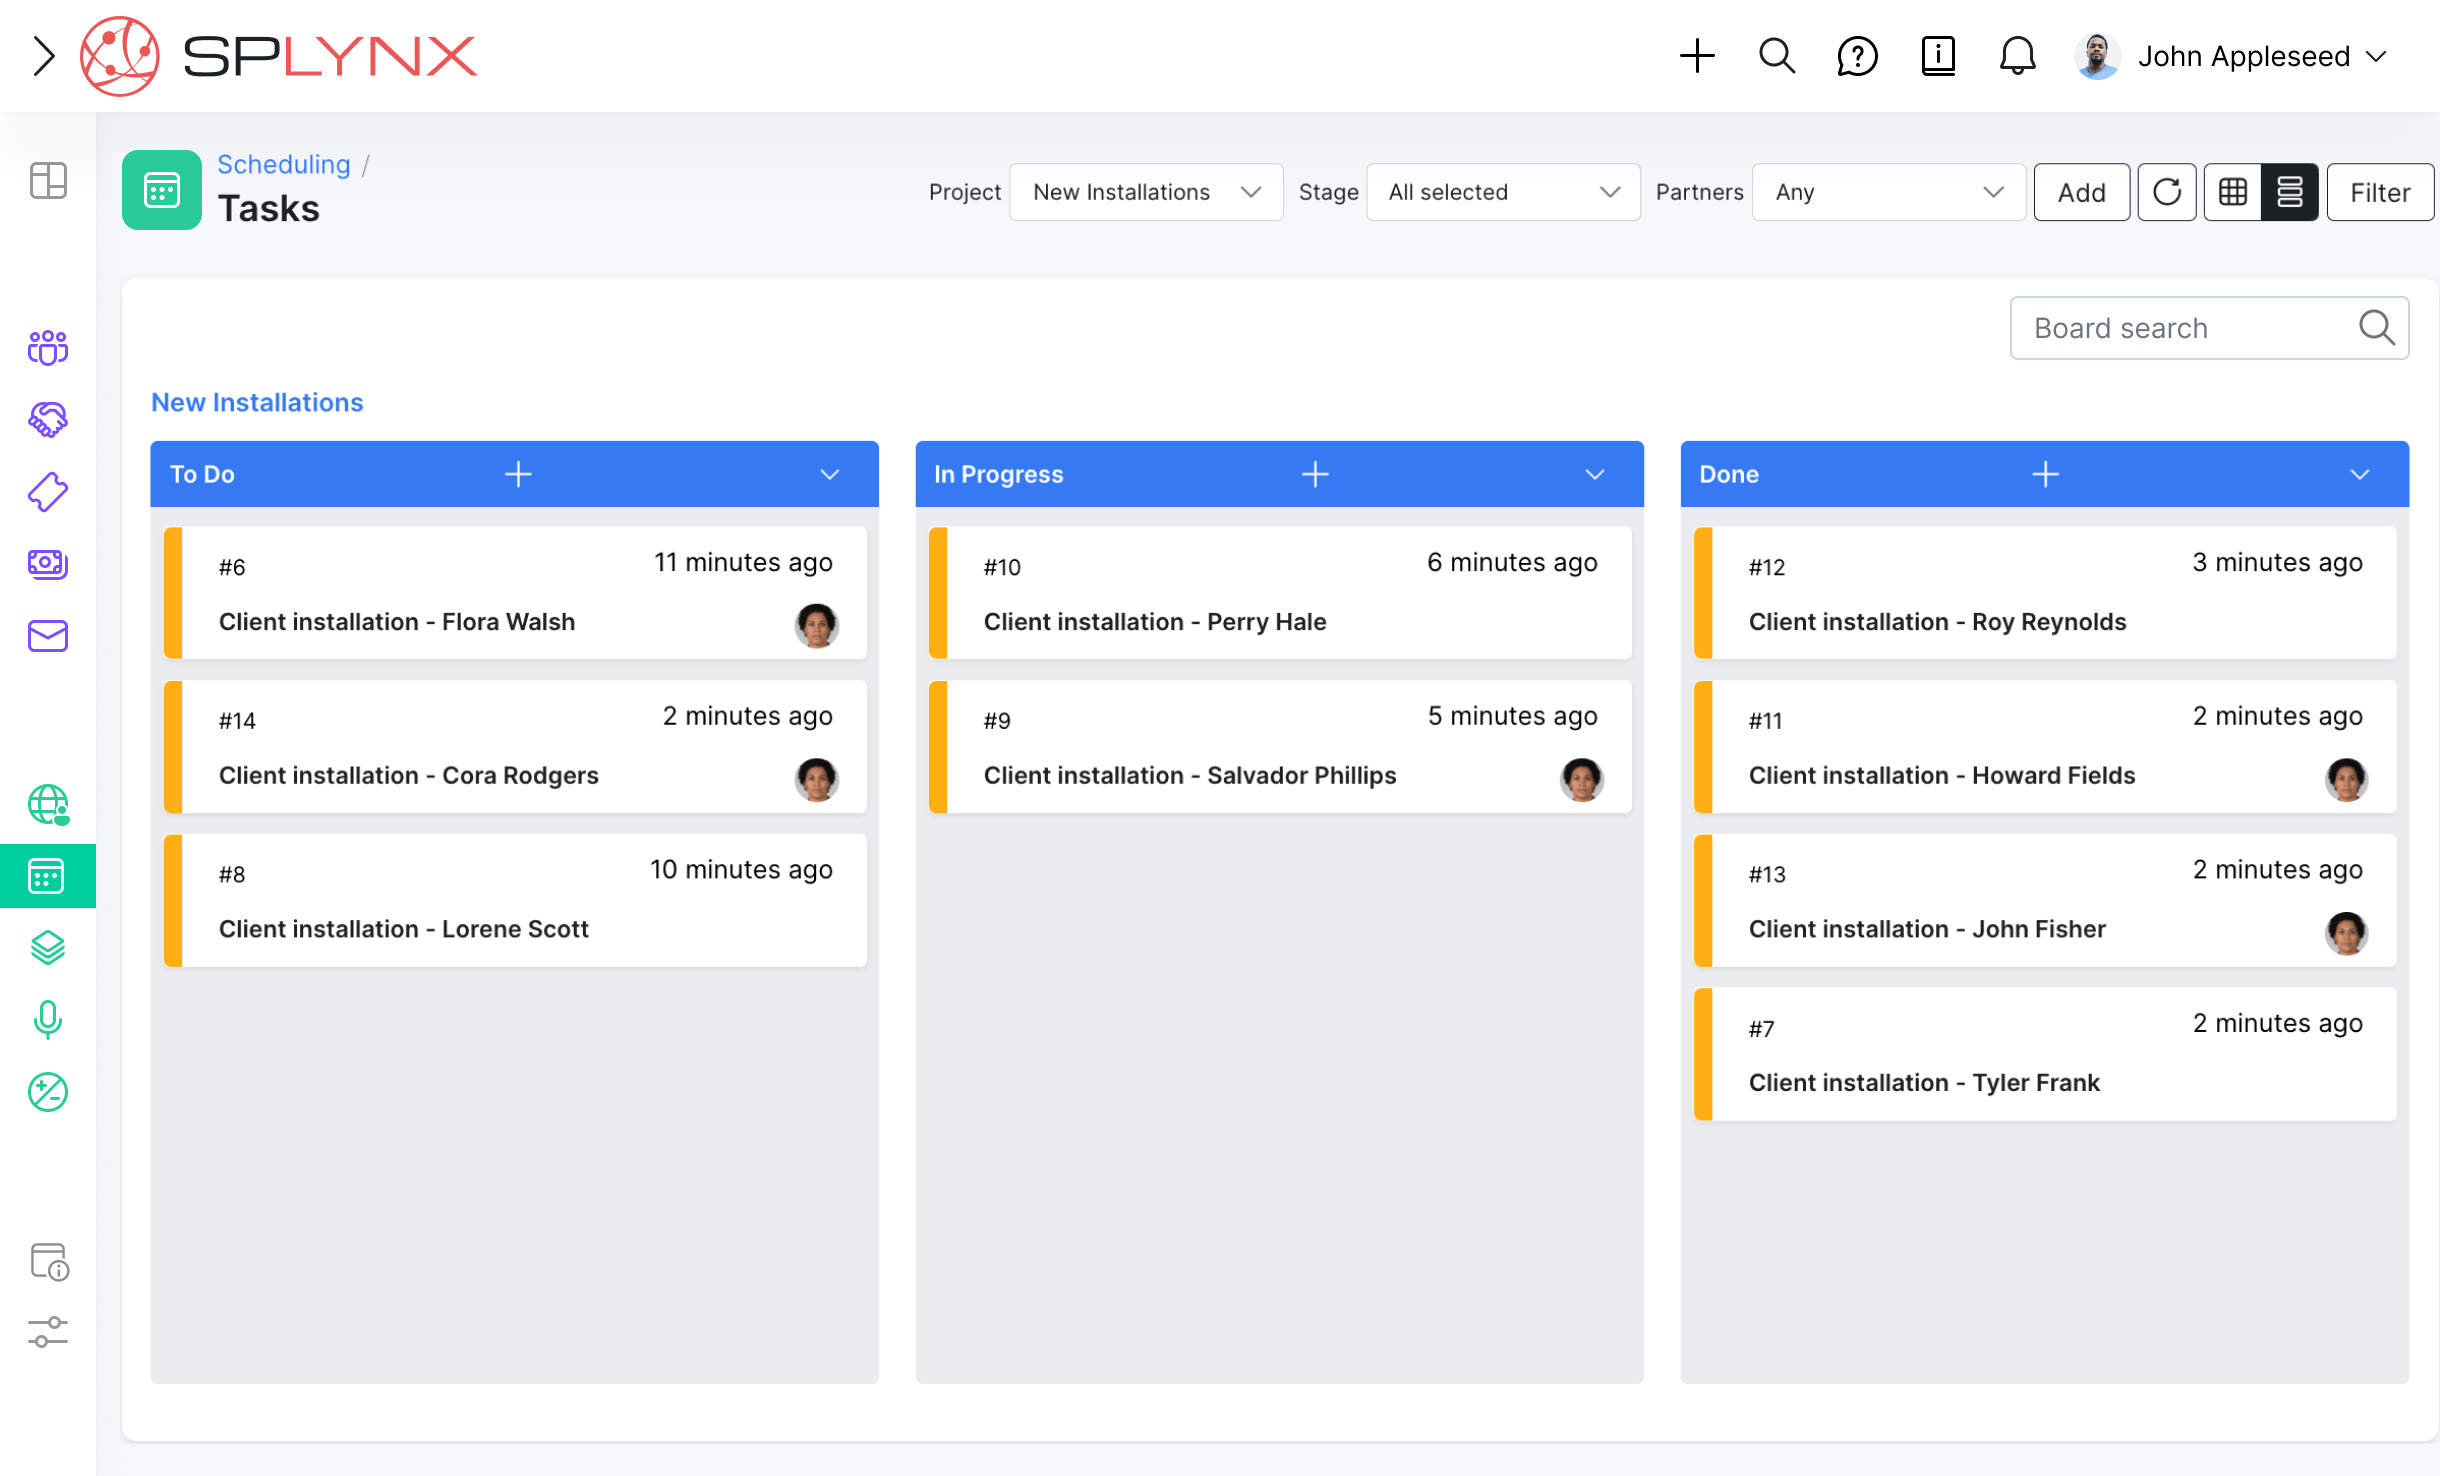The image size is (2440, 1476).
Task: Open the notifications bell icon
Action: (x=2017, y=56)
